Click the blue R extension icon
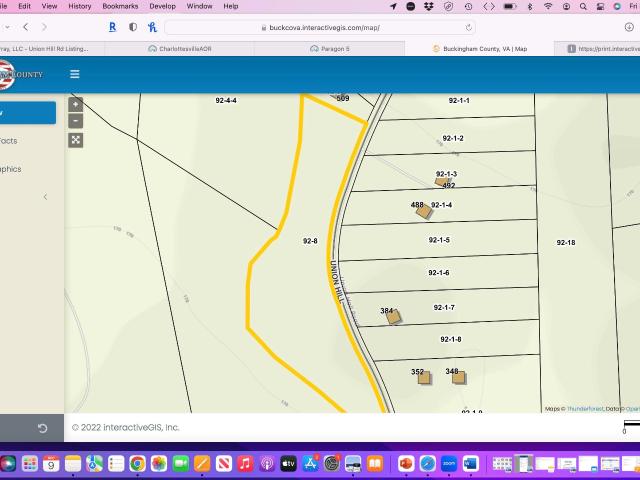The image size is (640, 480). (112, 27)
